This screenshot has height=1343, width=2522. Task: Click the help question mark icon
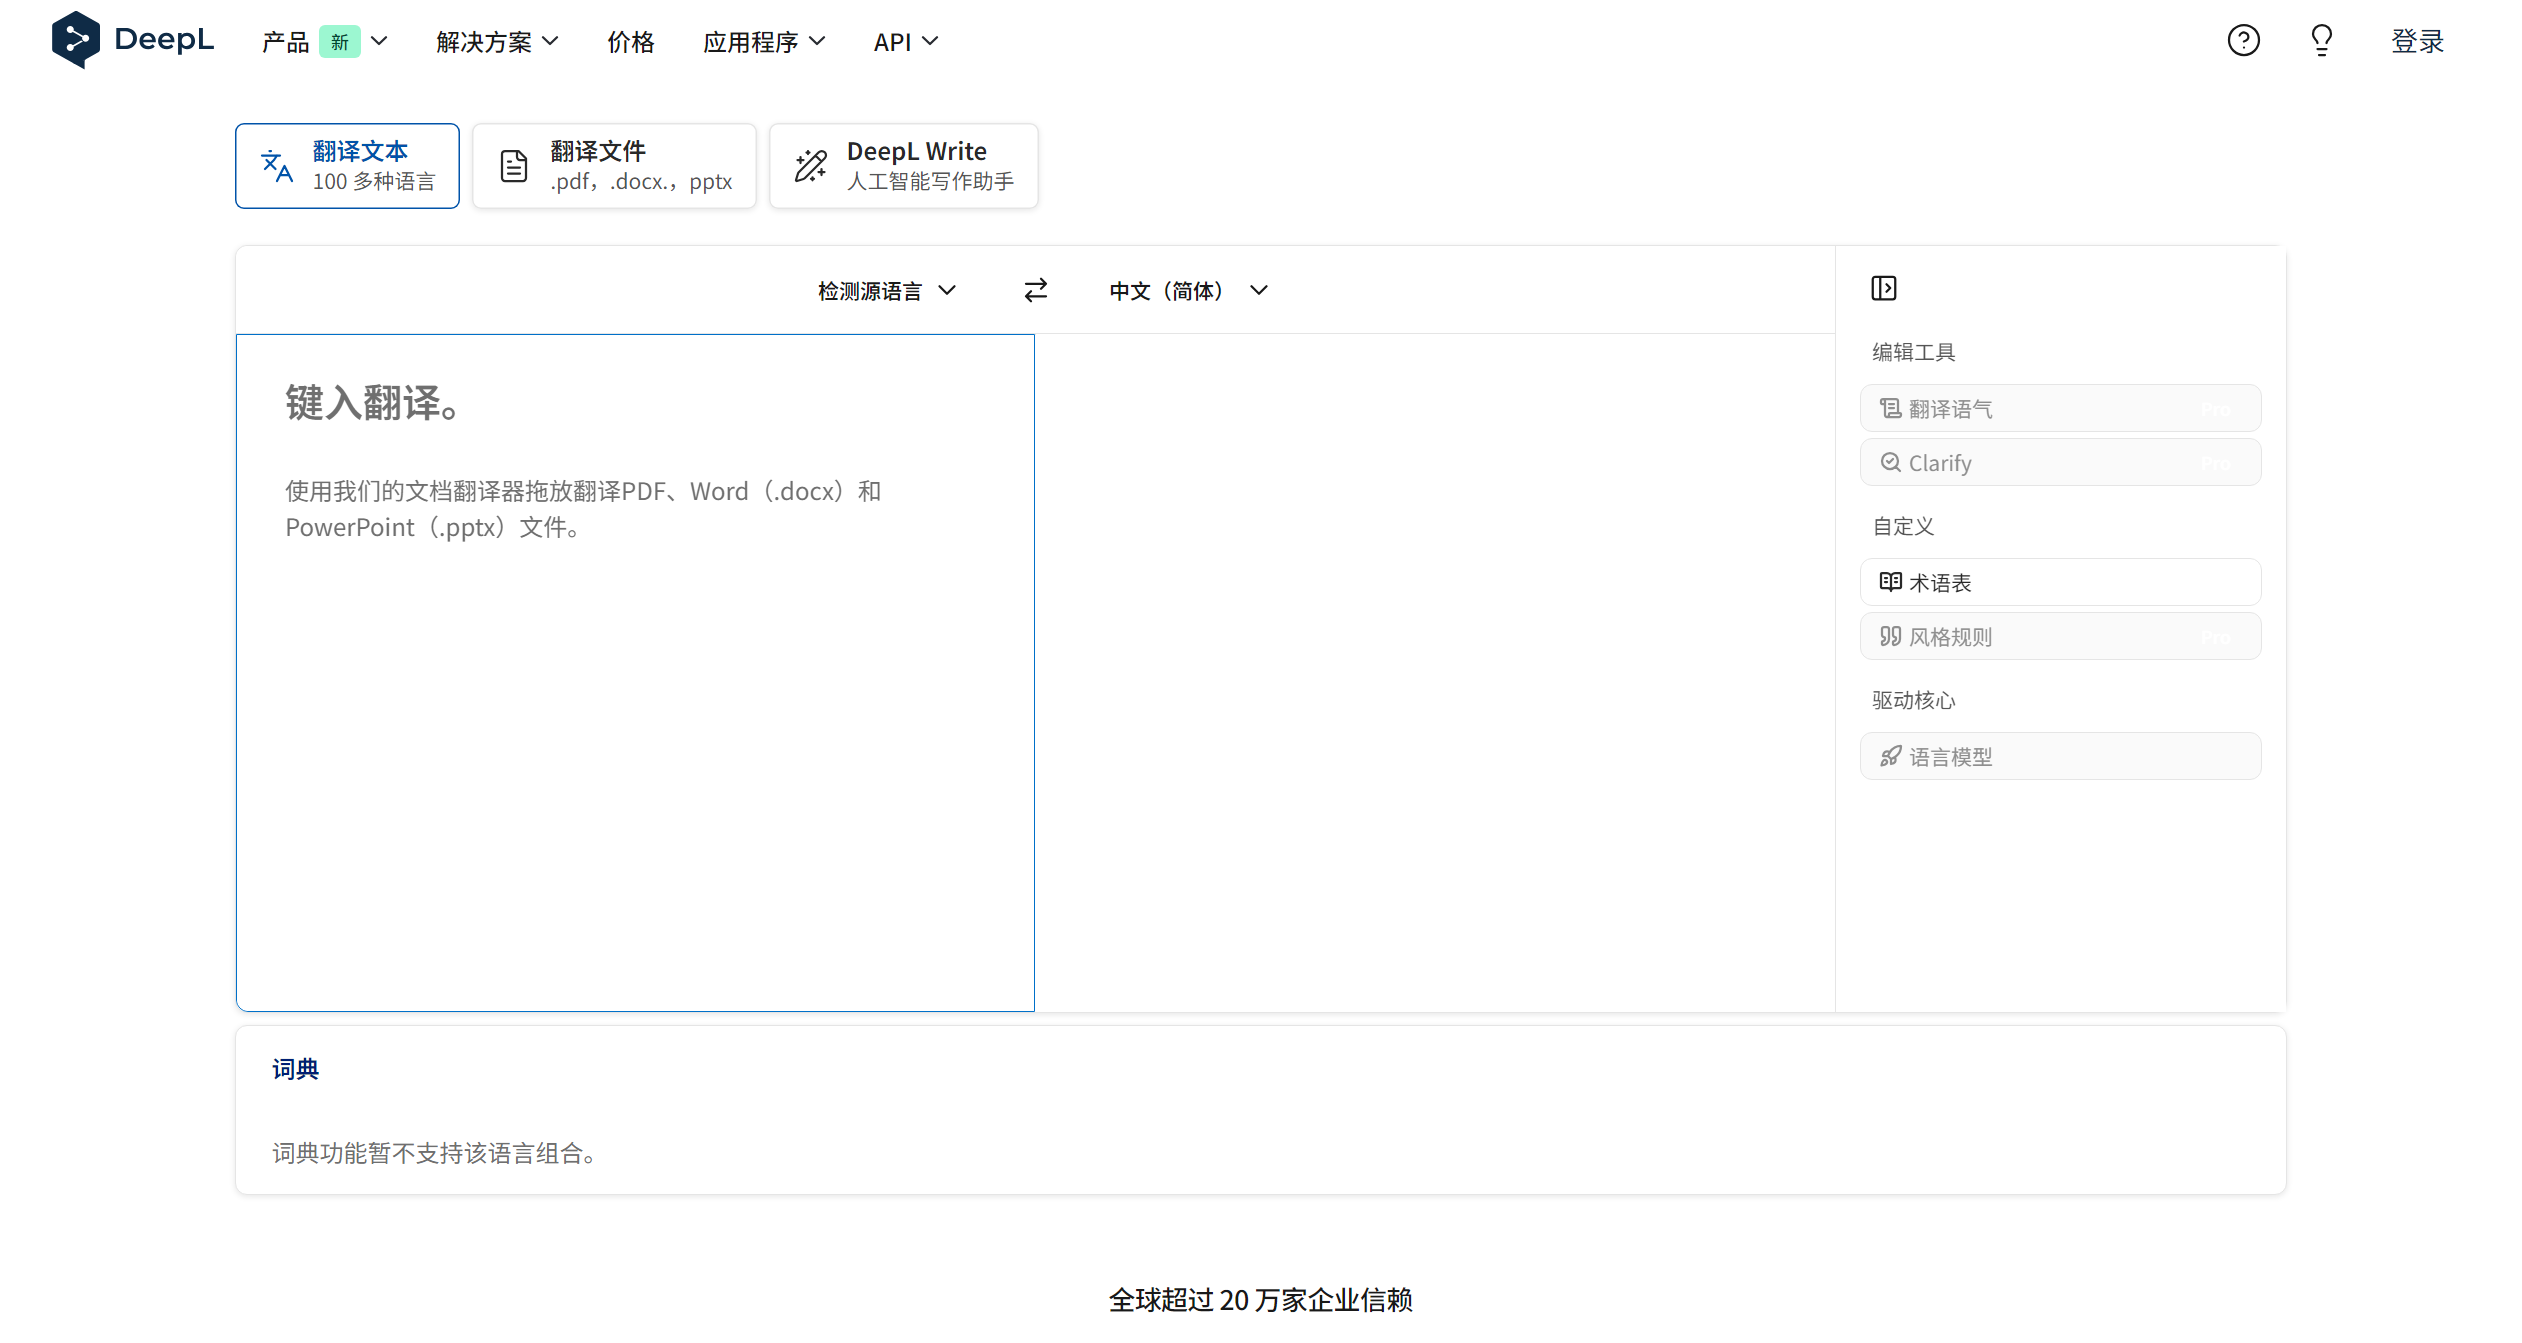[x=2243, y=40]
